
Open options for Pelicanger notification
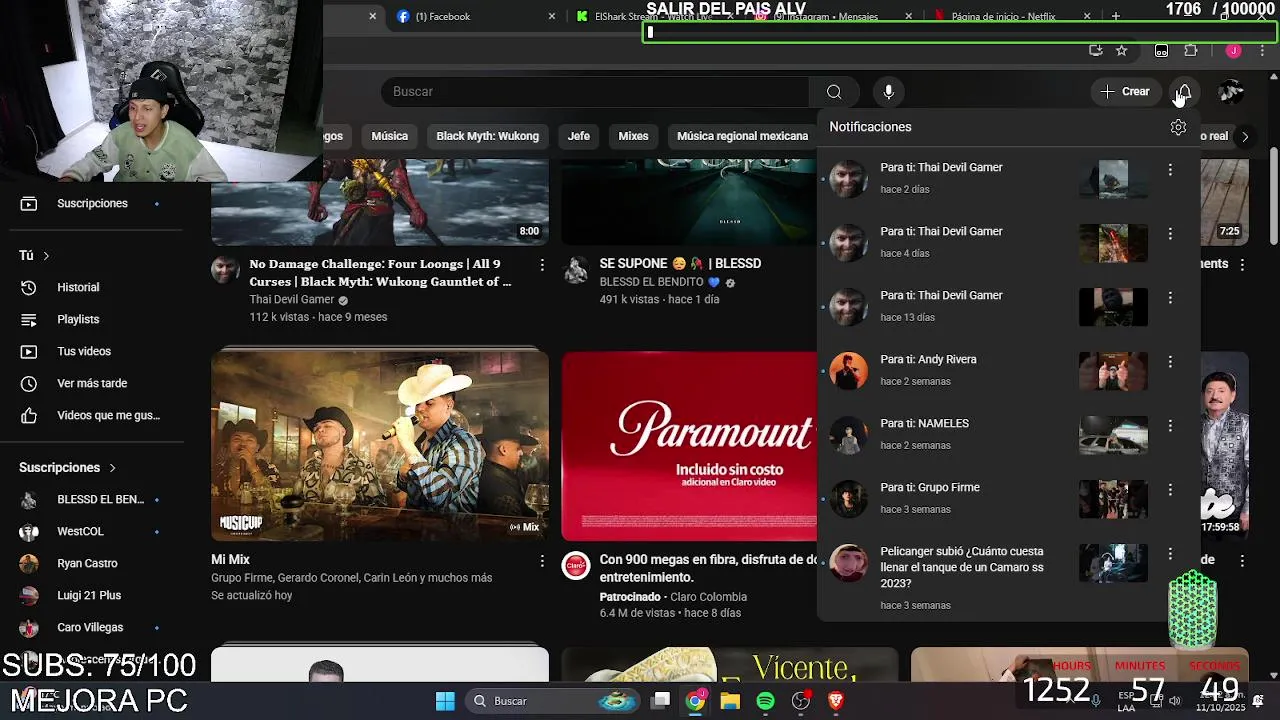pyautogui.click(x=1170, y=554)
